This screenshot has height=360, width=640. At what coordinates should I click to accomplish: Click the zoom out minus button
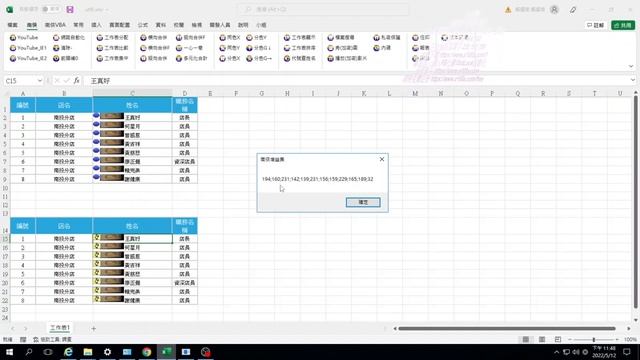pyautogui.click(x=570, y=340)
